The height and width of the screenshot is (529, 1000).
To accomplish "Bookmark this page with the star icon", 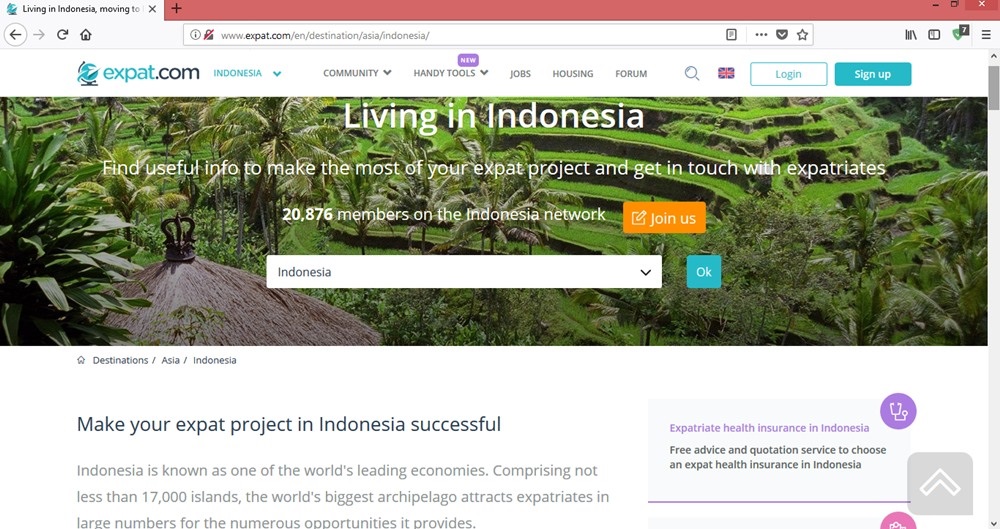I will [x=802, y=34].
